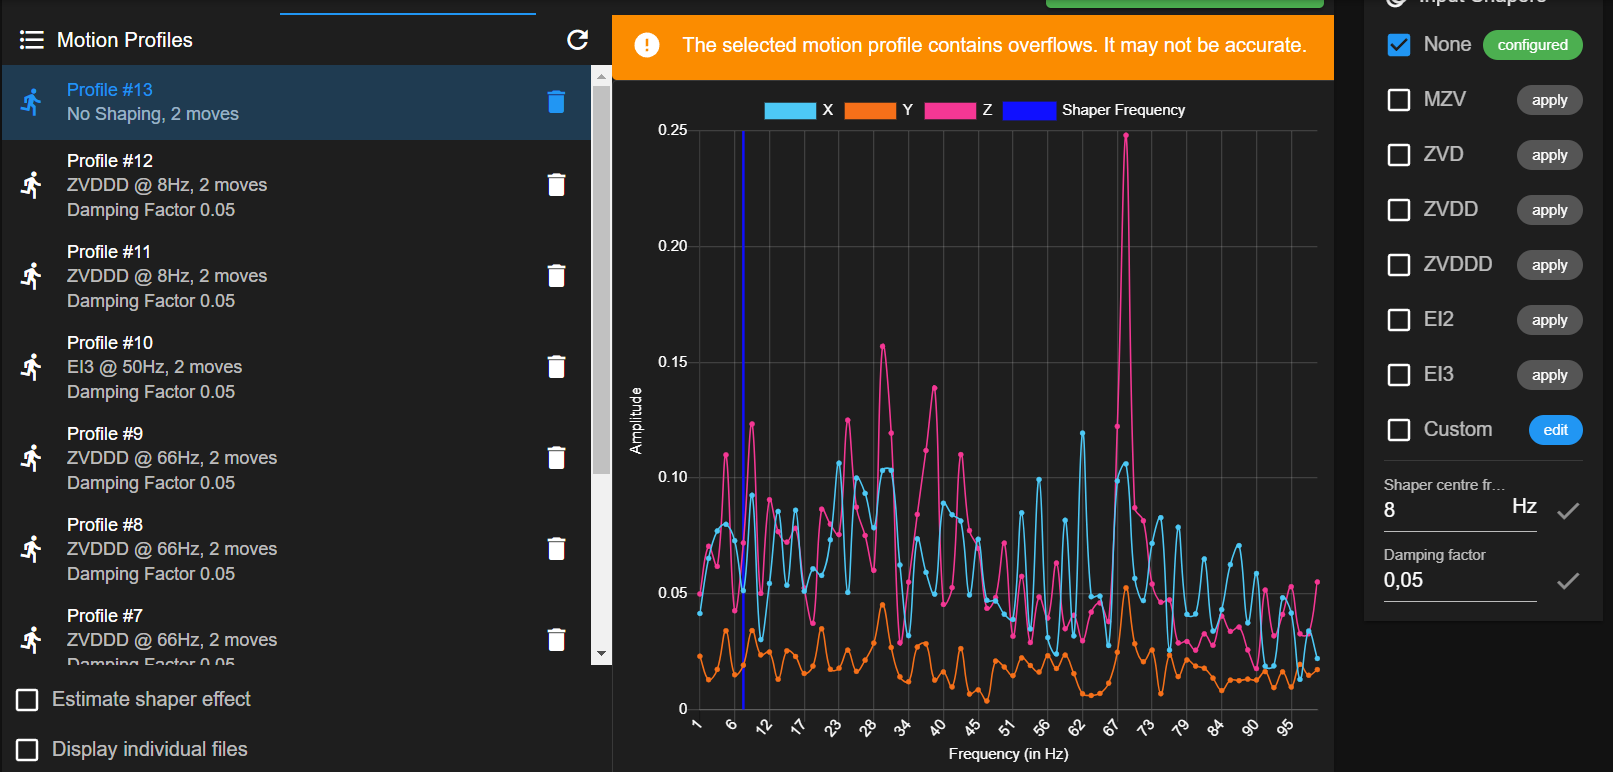Viewport: 1613px width, 772px height.
Task: Enable Display individual files
Action: (x=27, y=750)
